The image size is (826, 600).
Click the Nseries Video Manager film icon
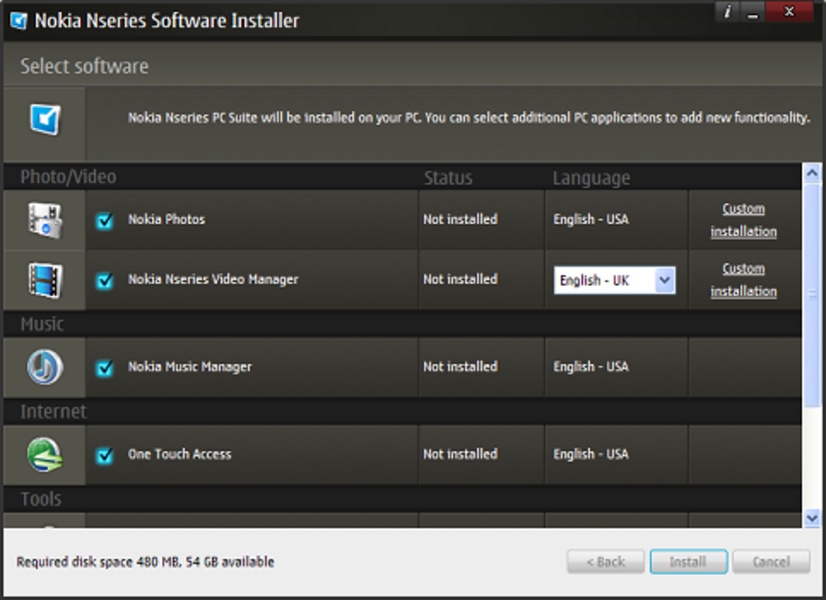(44, 280)
